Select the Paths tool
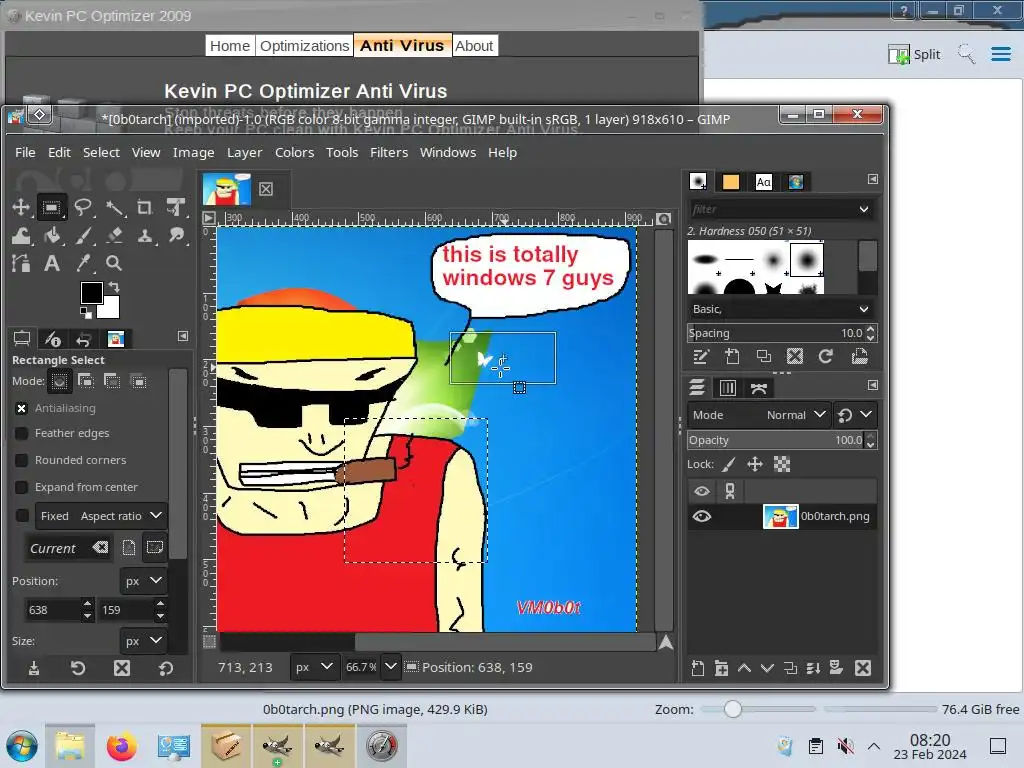1024x768 pixels. 21,263
